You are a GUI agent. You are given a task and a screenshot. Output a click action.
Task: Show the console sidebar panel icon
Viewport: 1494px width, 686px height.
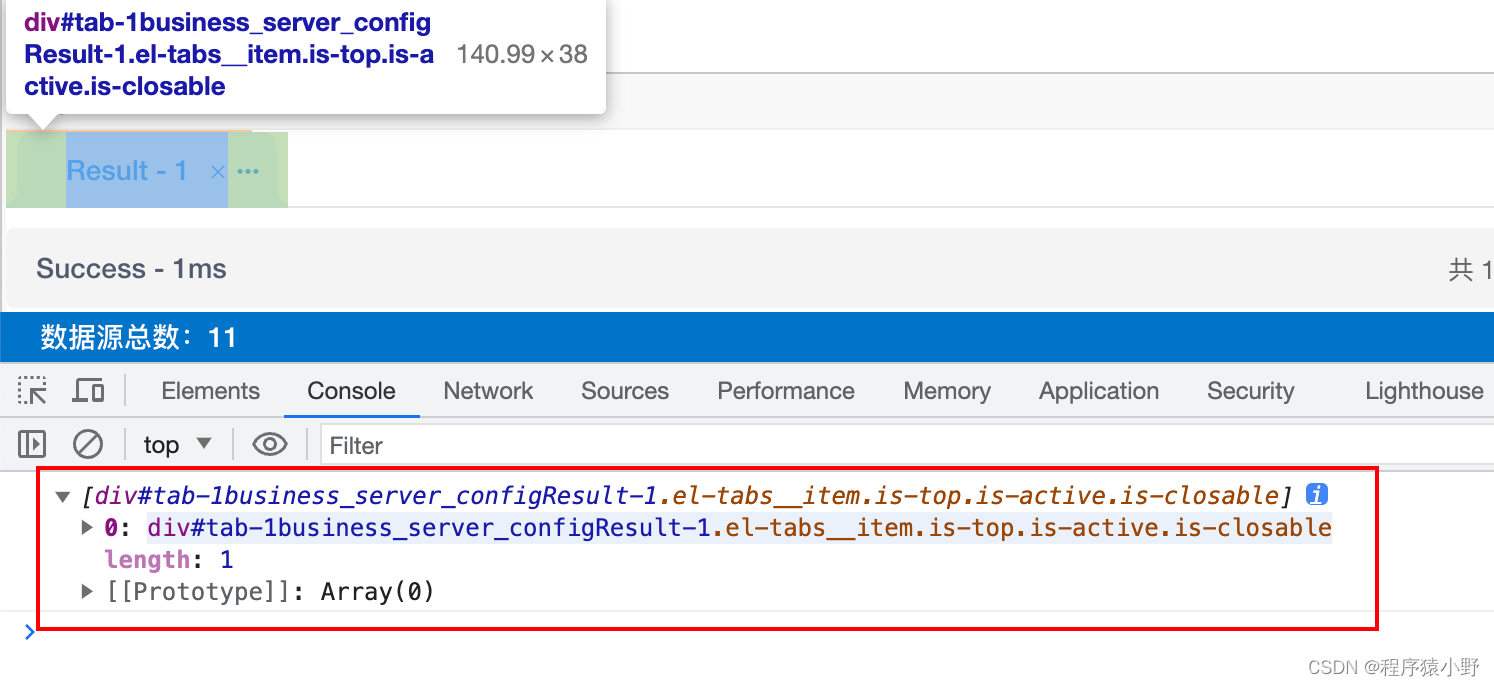coord(32,444)
